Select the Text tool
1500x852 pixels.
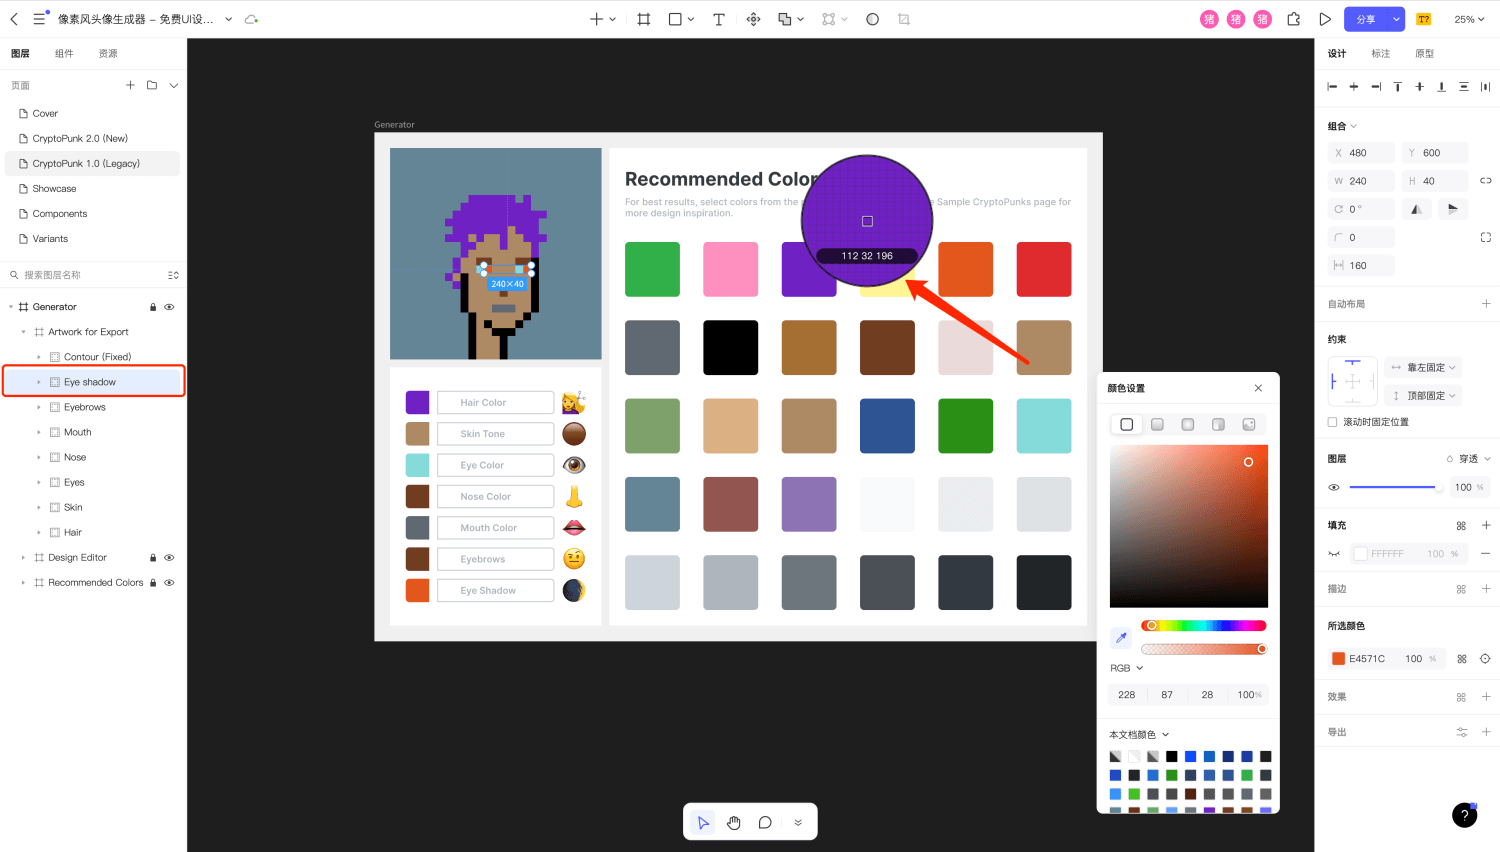pos(718,19)
